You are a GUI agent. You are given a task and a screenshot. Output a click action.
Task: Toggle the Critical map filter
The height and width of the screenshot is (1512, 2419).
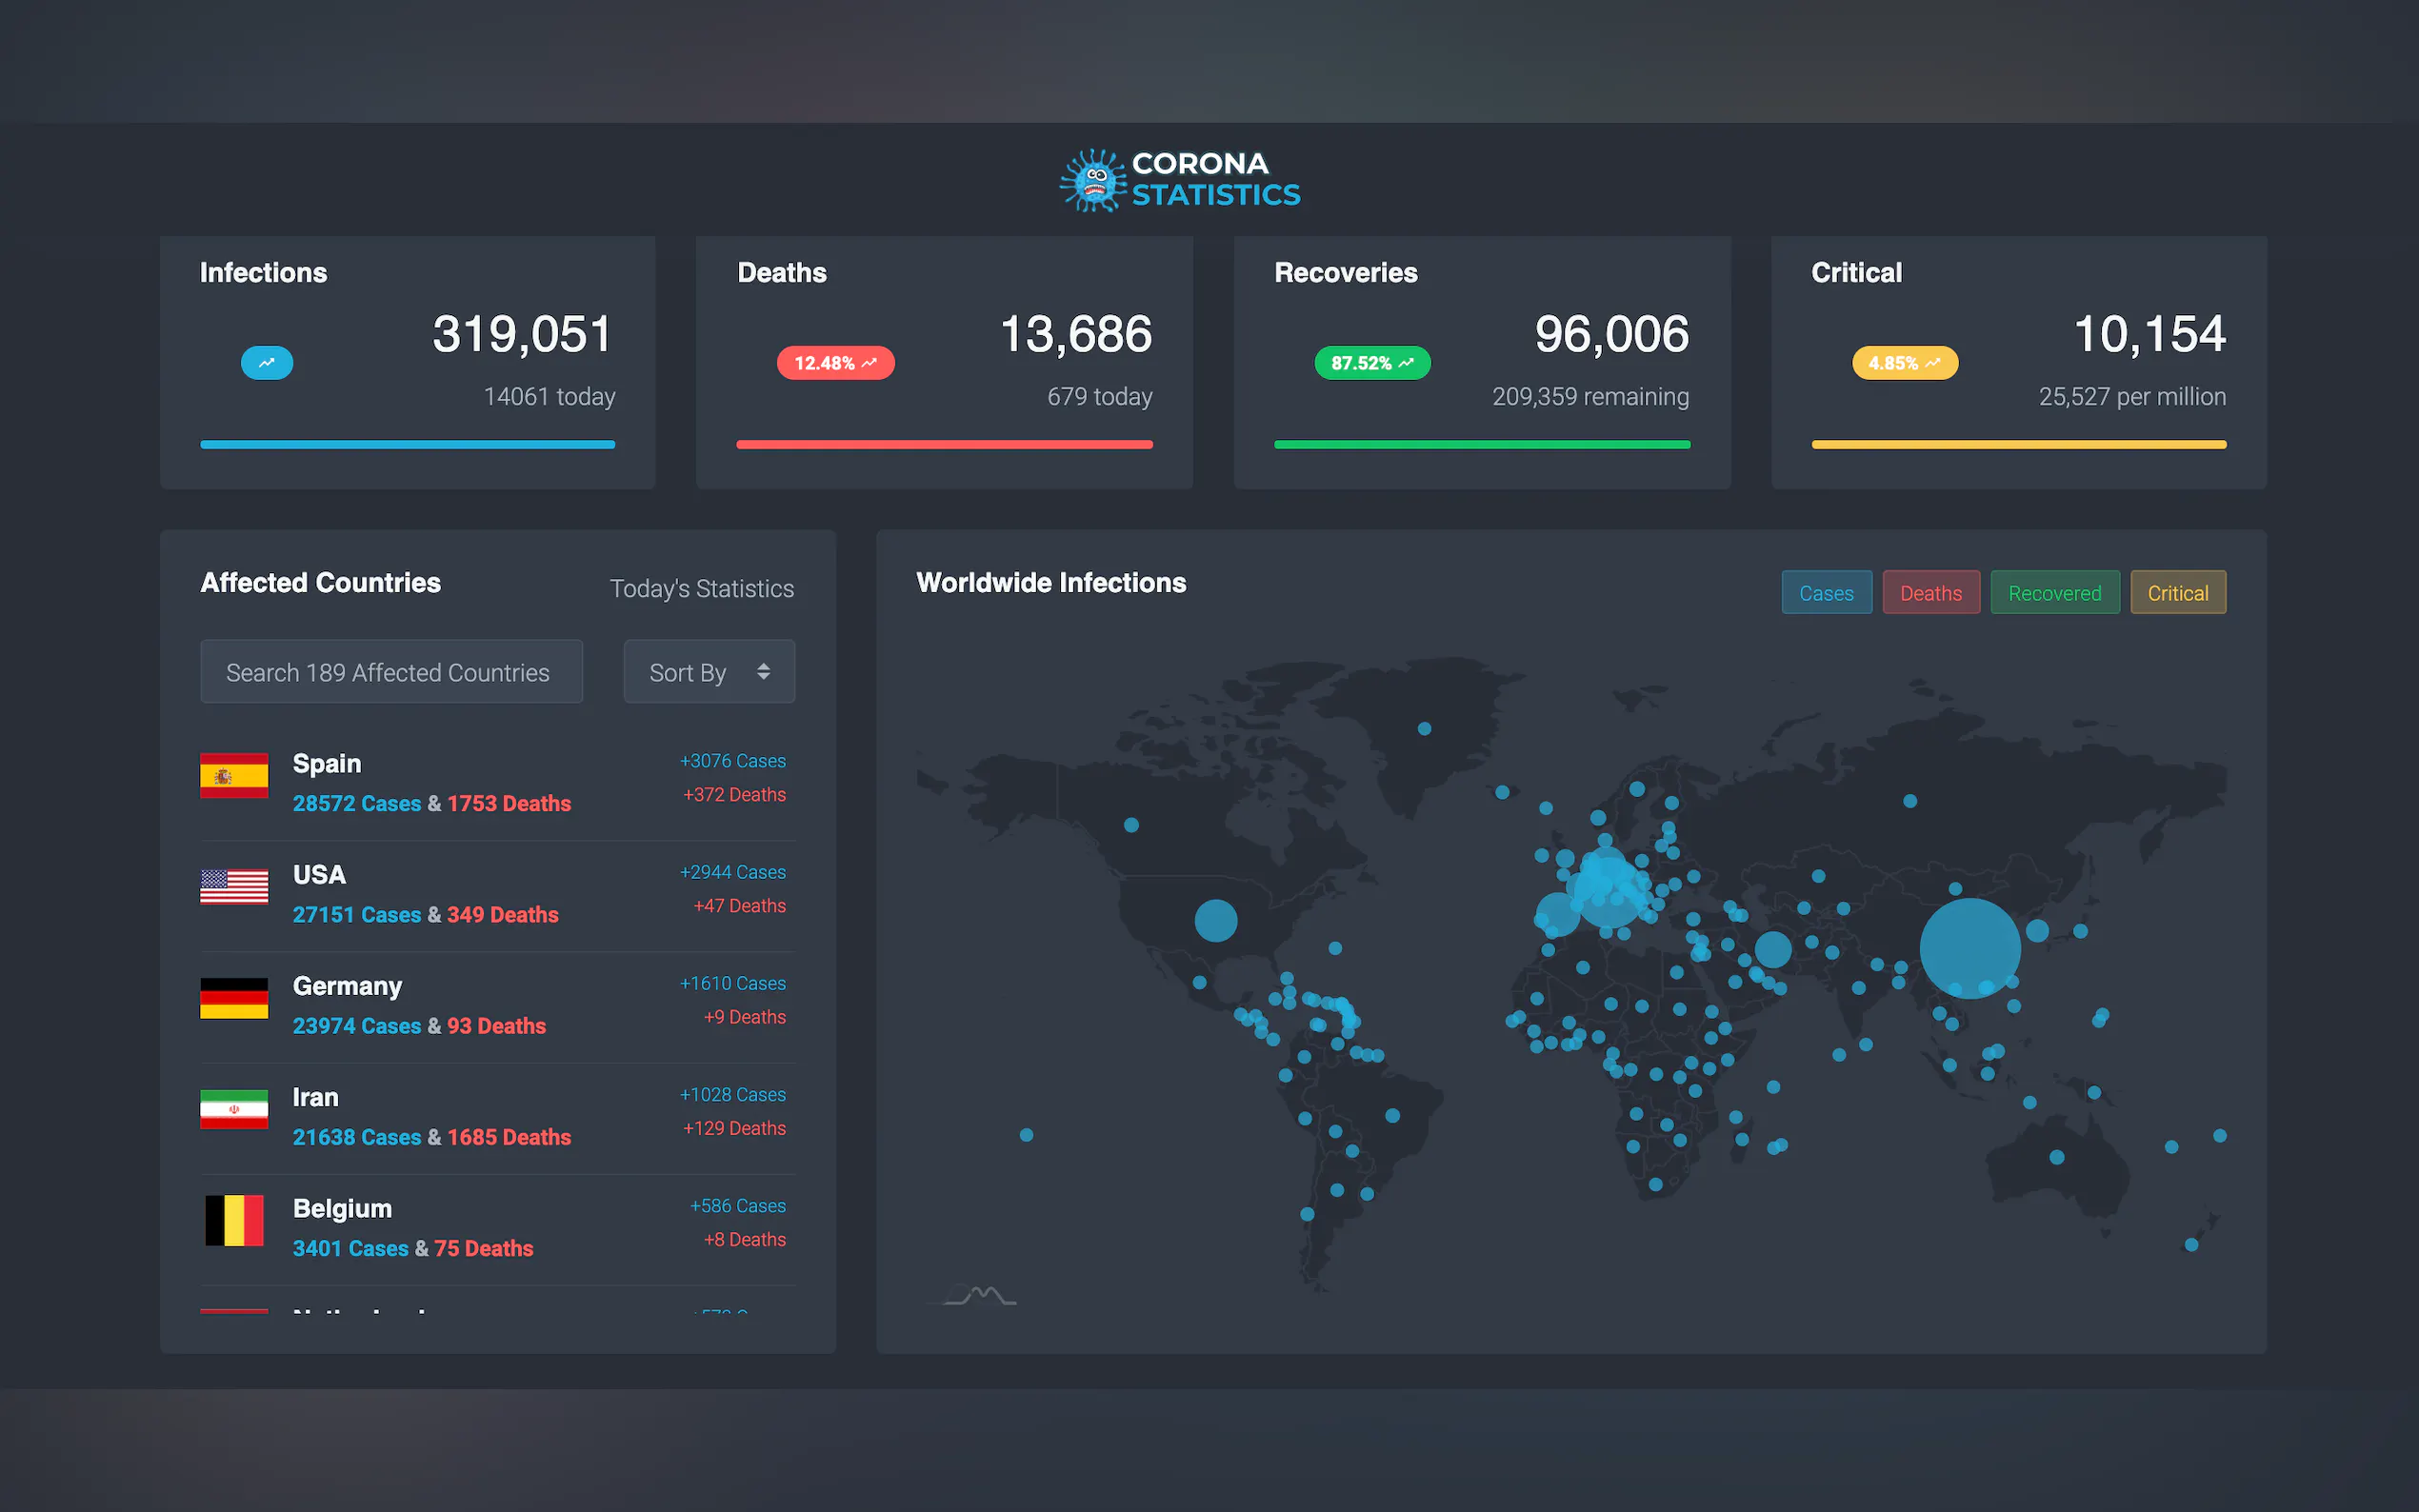(x=2177, y=593)
